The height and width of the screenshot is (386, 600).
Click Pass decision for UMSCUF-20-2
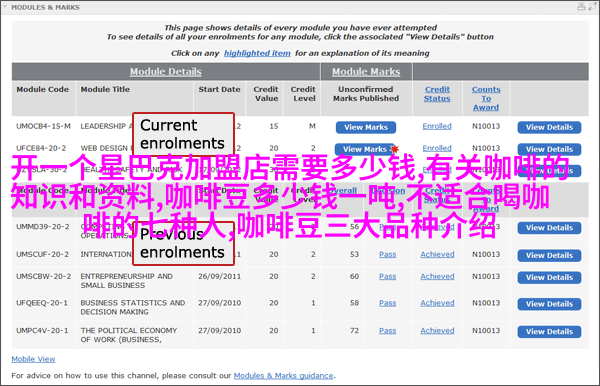click(388, 254)
